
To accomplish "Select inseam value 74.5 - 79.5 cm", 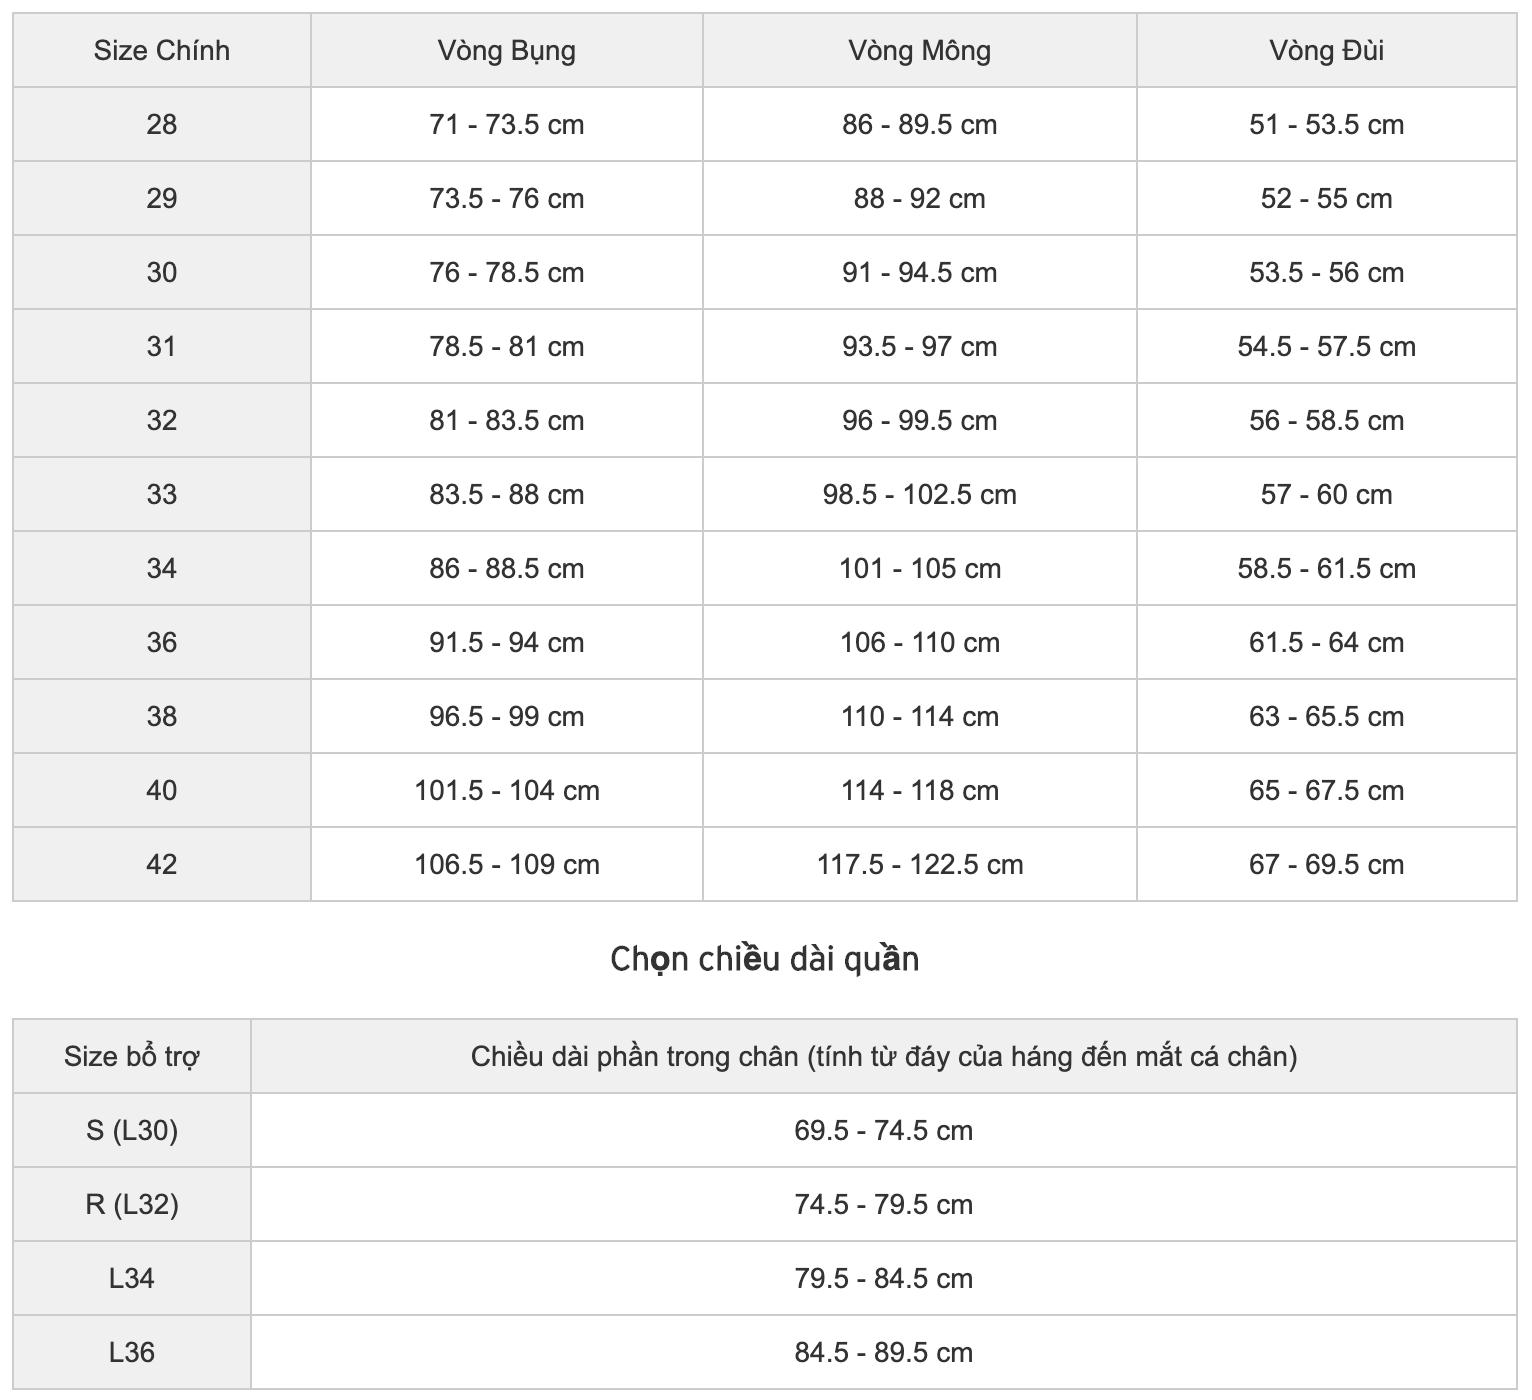I will coord(884,1204).
